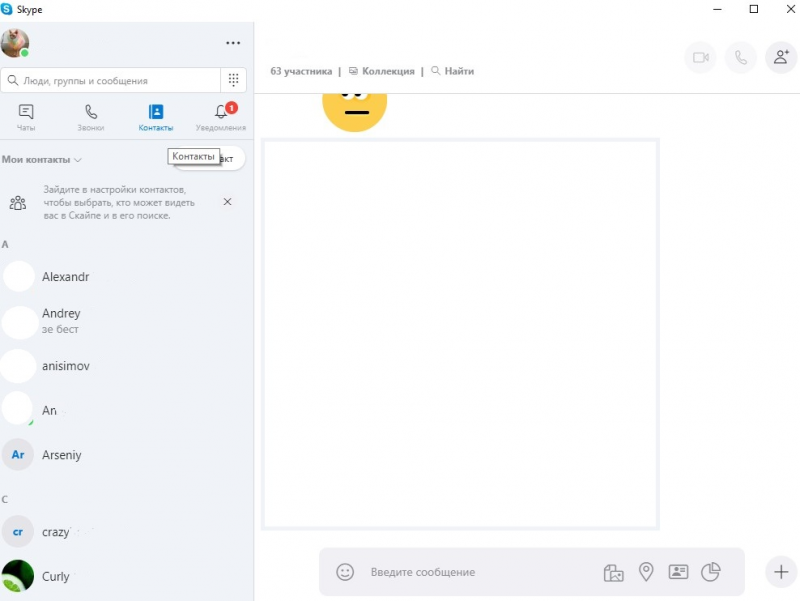Add people to the group

click(781, 58)
